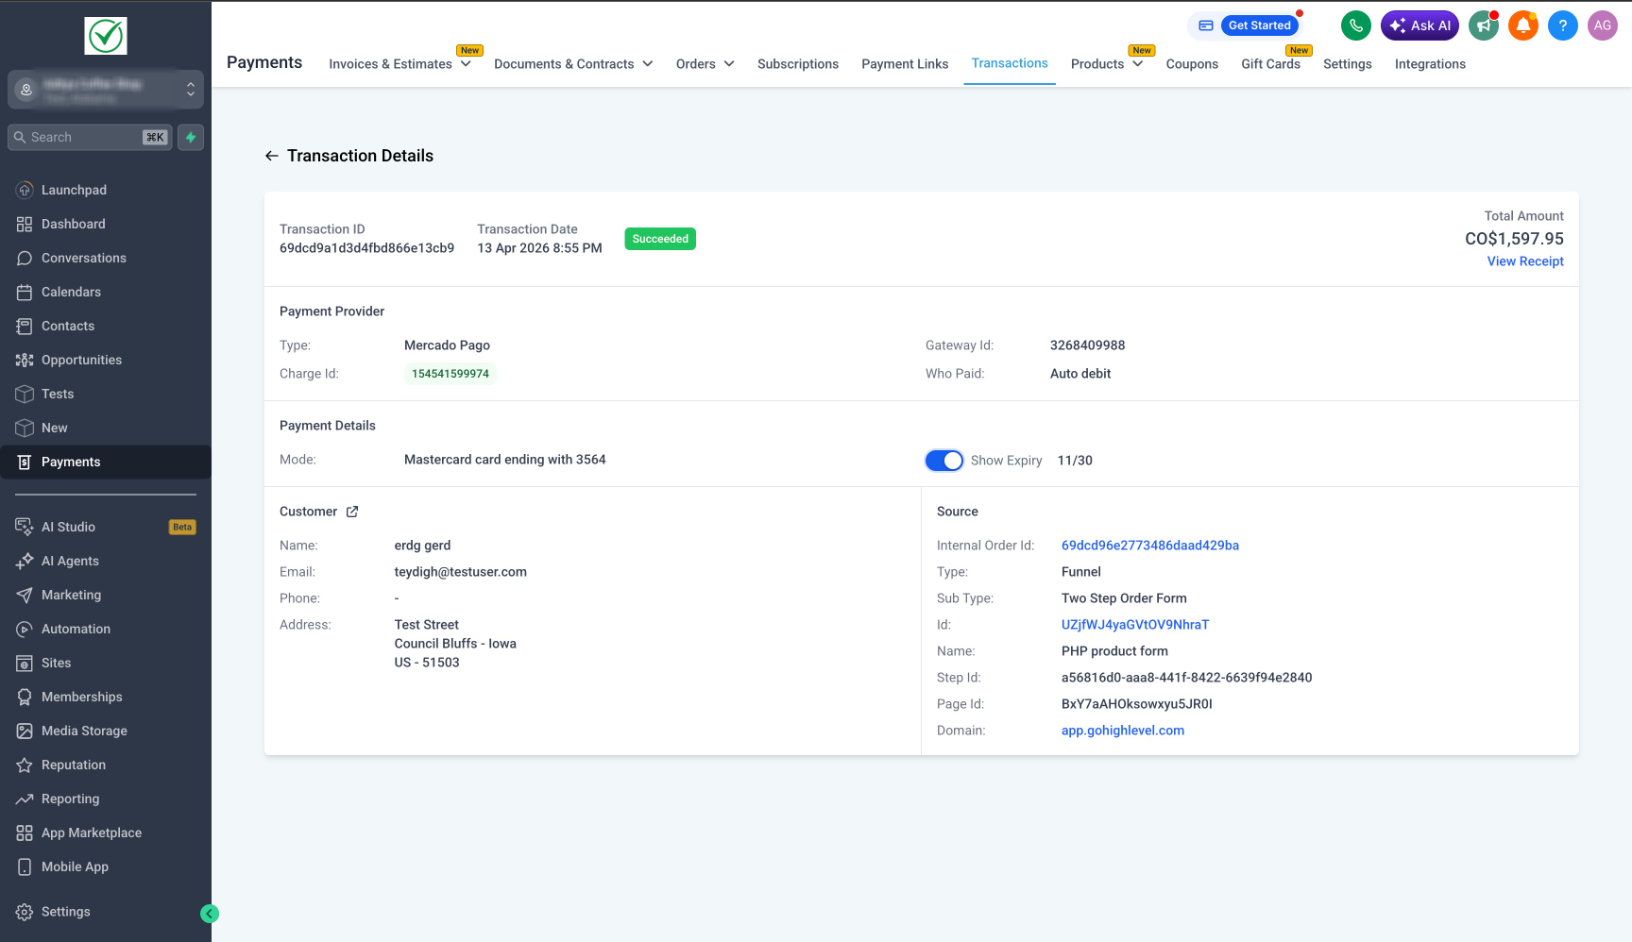This screenshot has width=1632, height=942.
Task: Open the Gift Cards tab
Action: tap(1271, 64)
